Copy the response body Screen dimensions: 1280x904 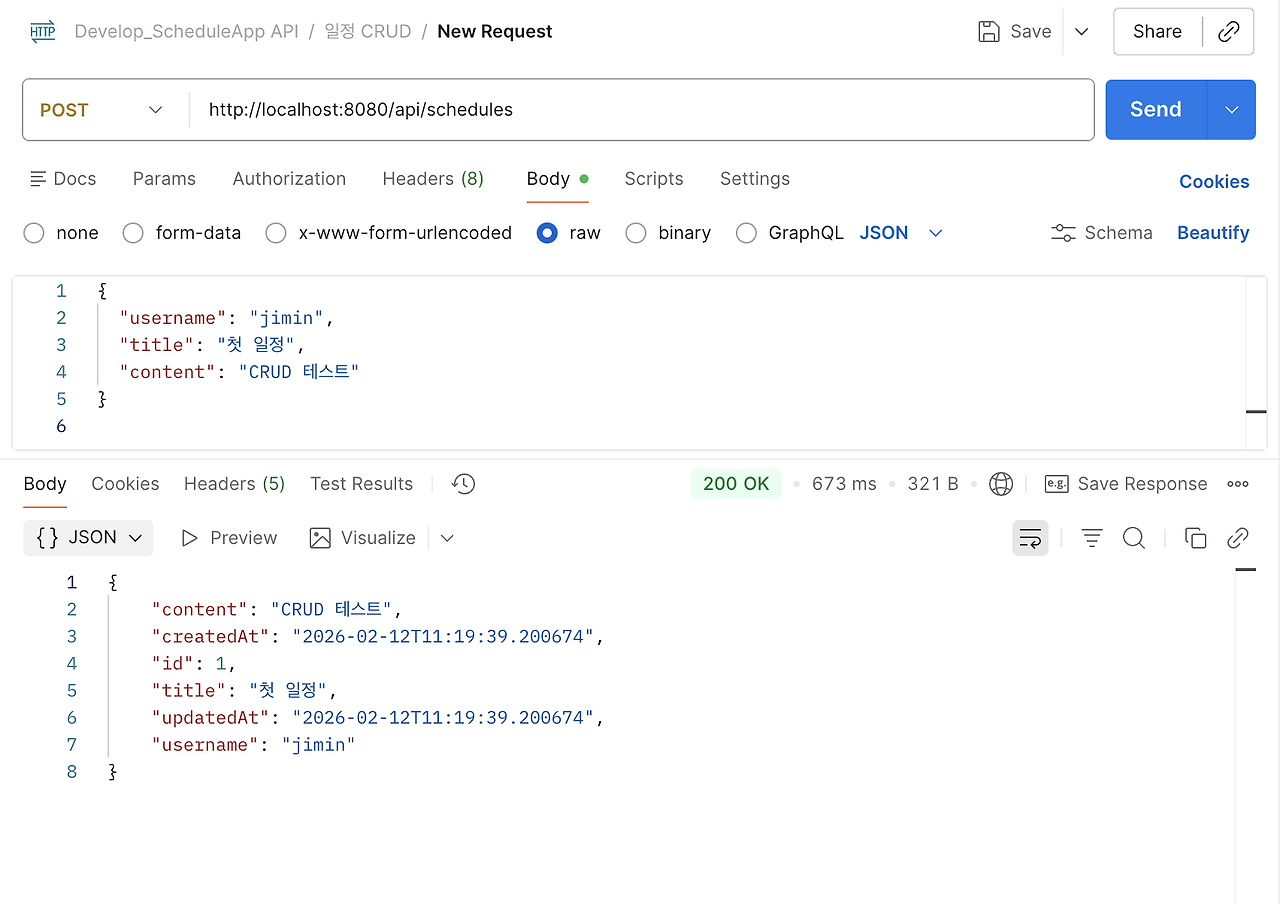[1195, 538]
